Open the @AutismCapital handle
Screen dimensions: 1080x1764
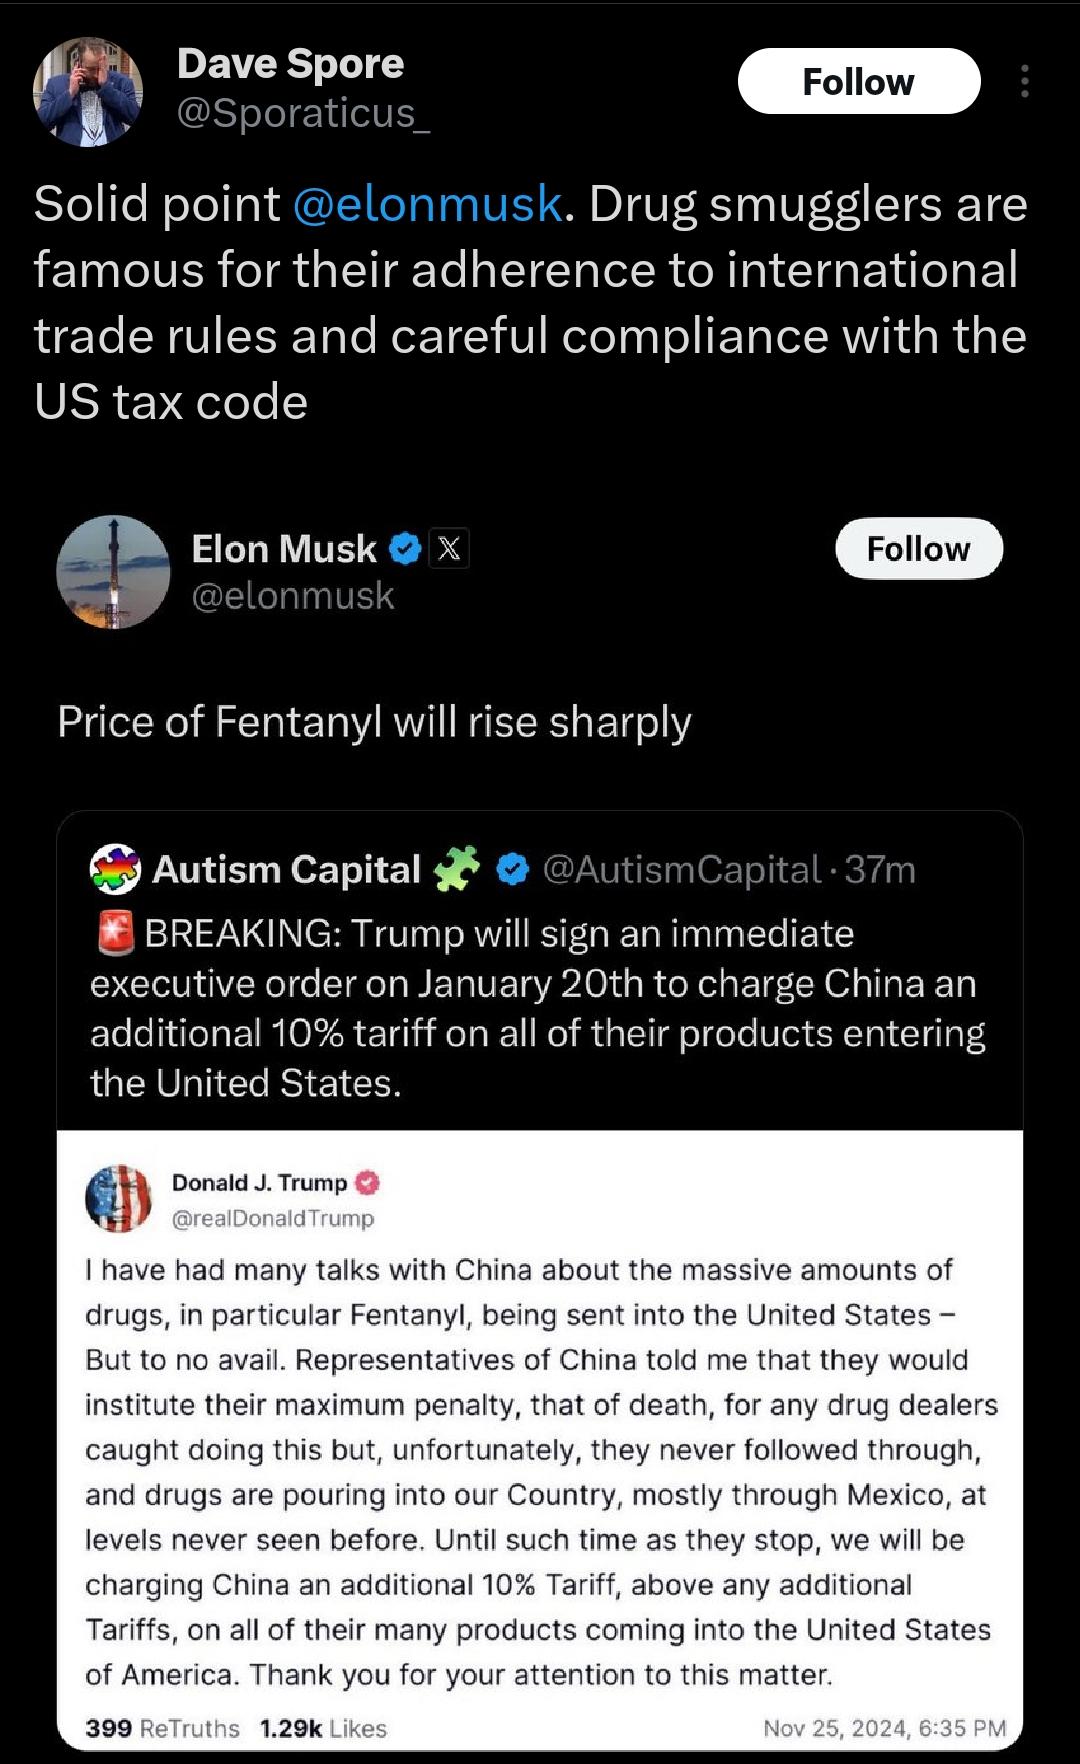coord(682,869)
